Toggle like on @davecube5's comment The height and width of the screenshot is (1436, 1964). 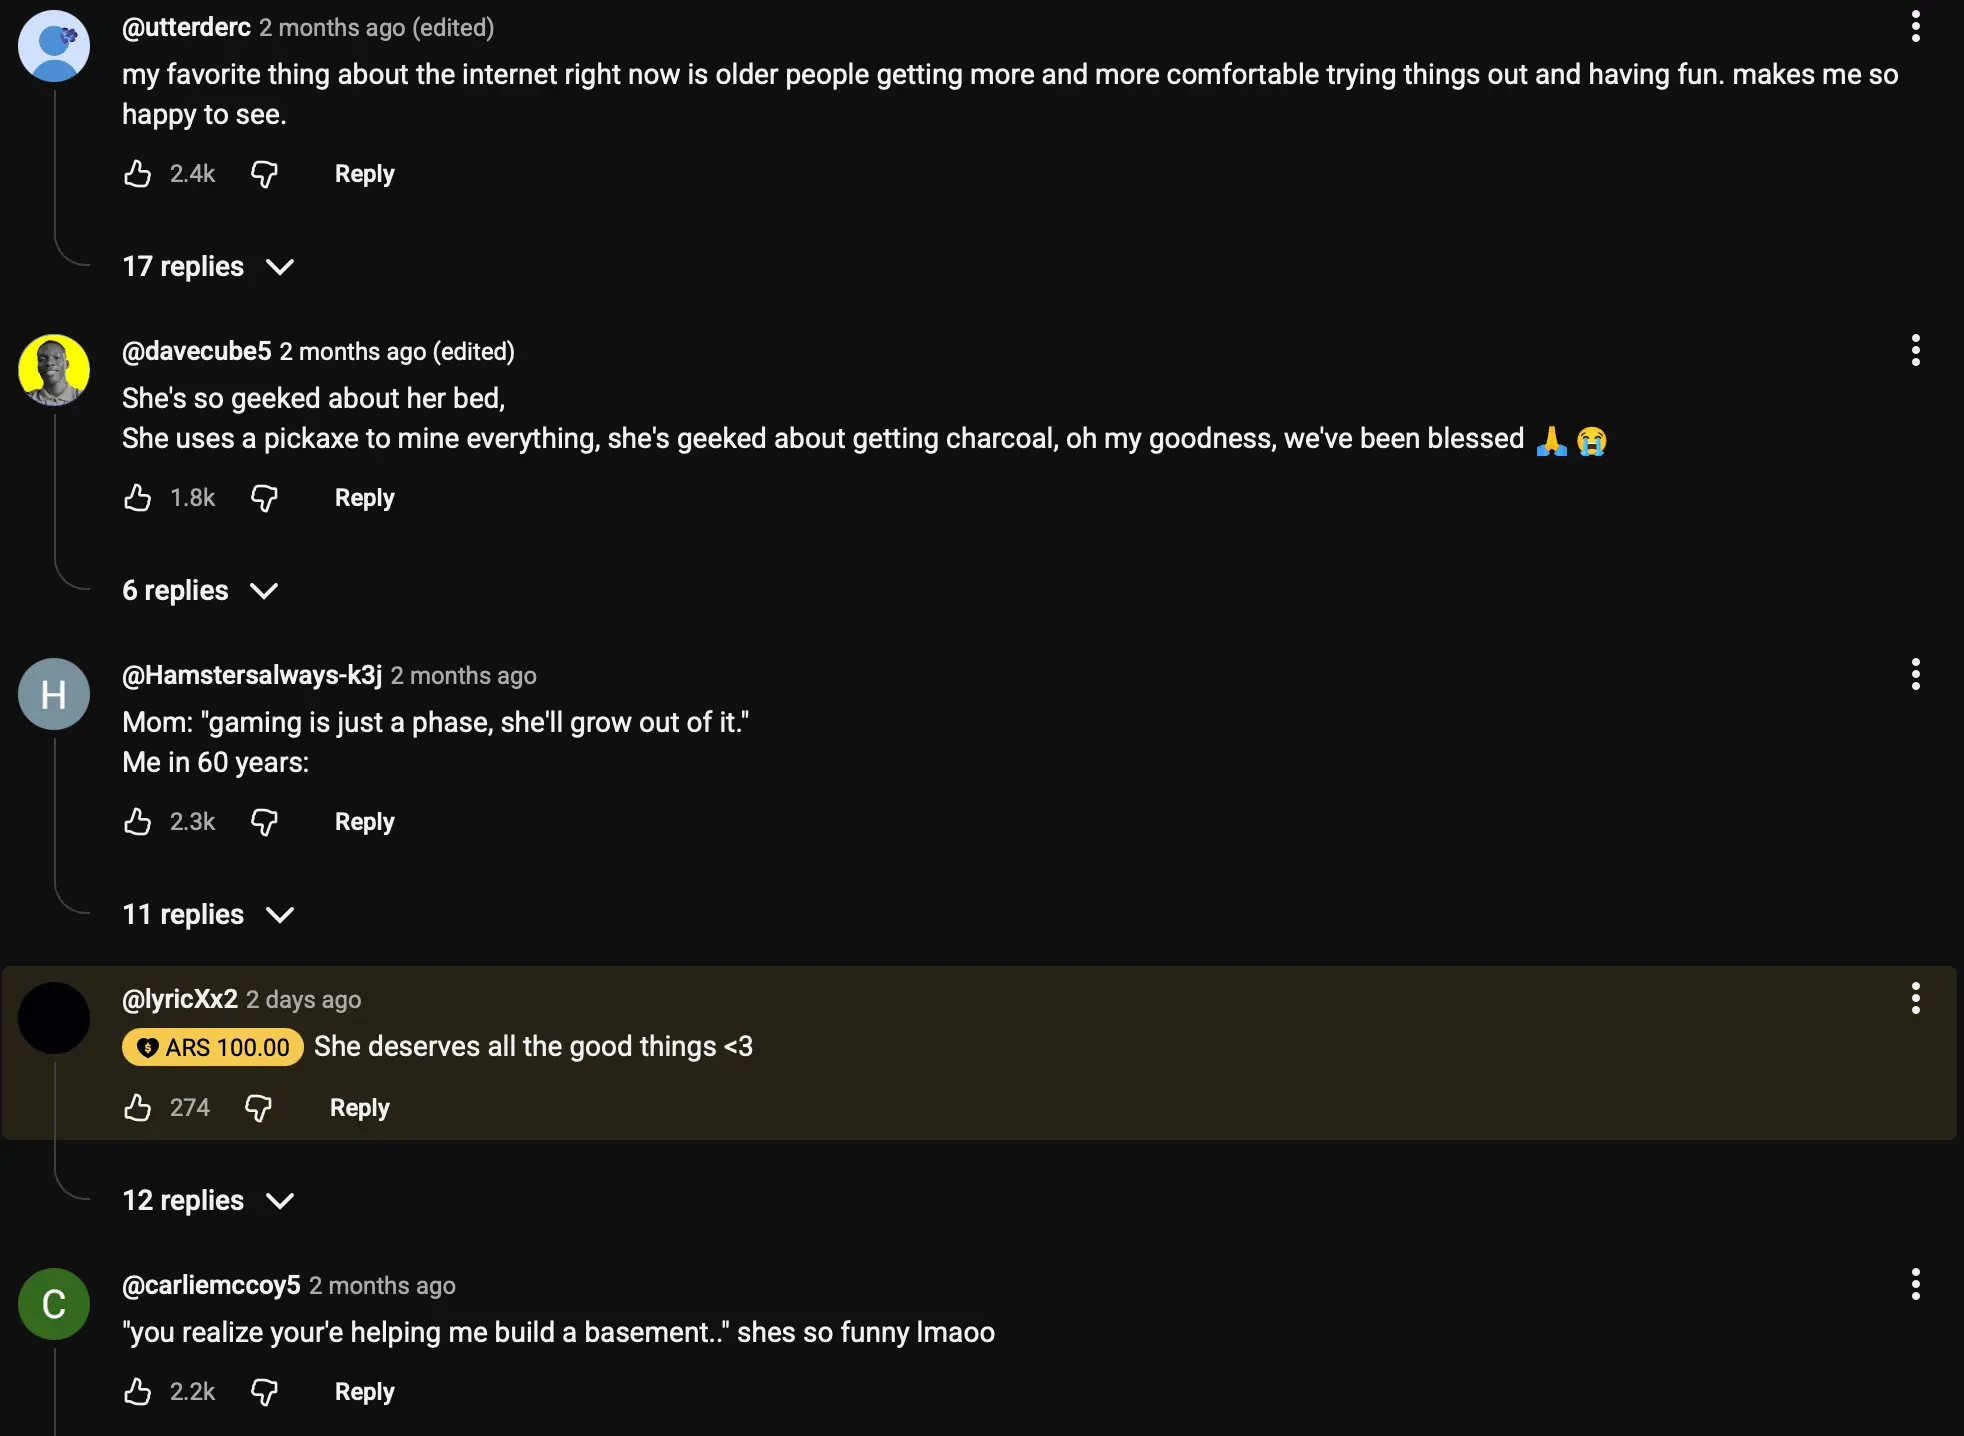[138, 497]
